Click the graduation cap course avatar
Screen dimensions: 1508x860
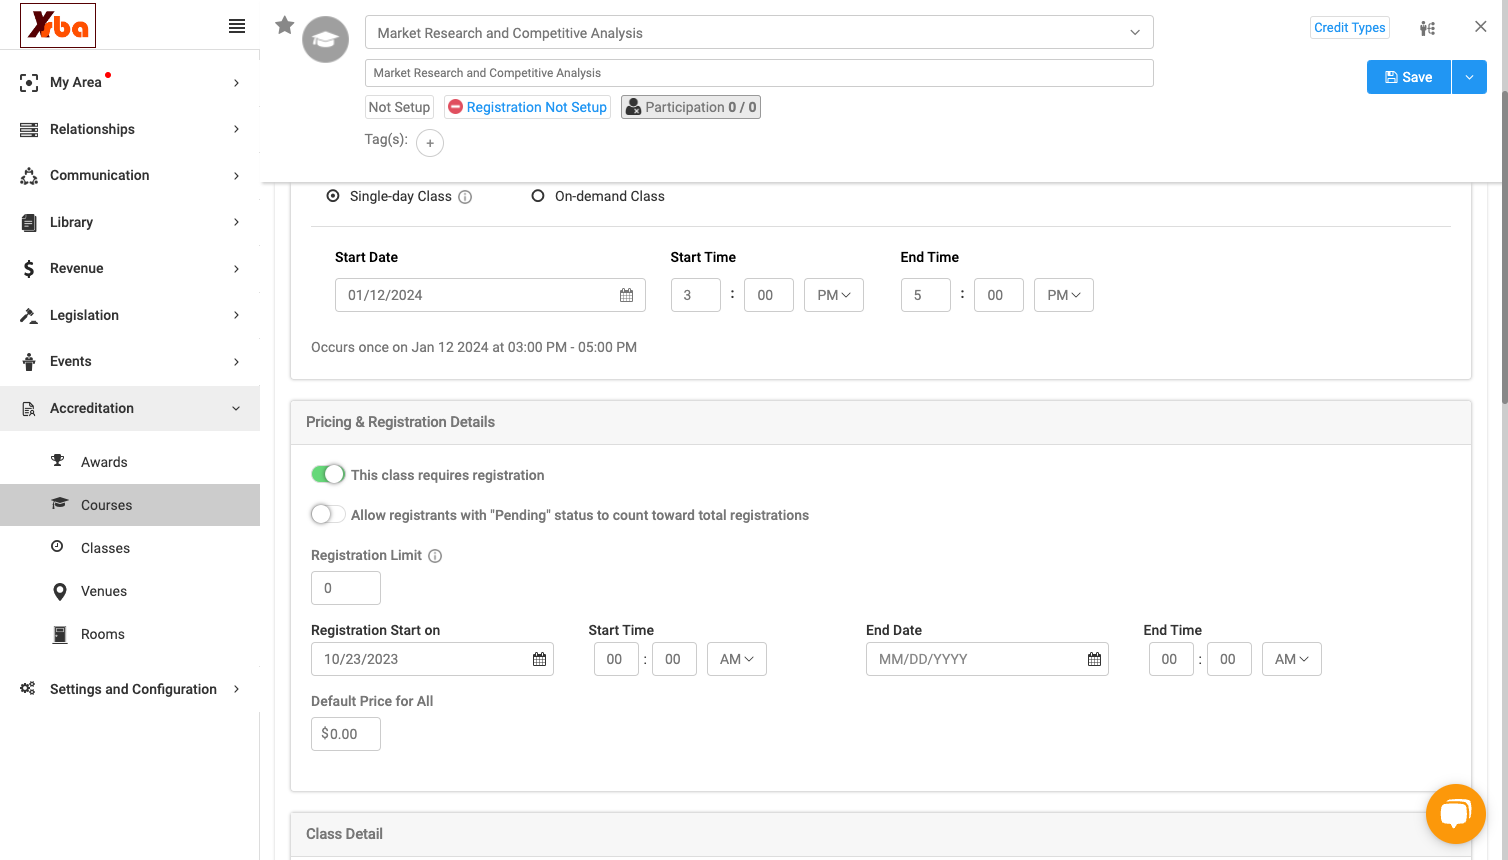coord(326,40)
